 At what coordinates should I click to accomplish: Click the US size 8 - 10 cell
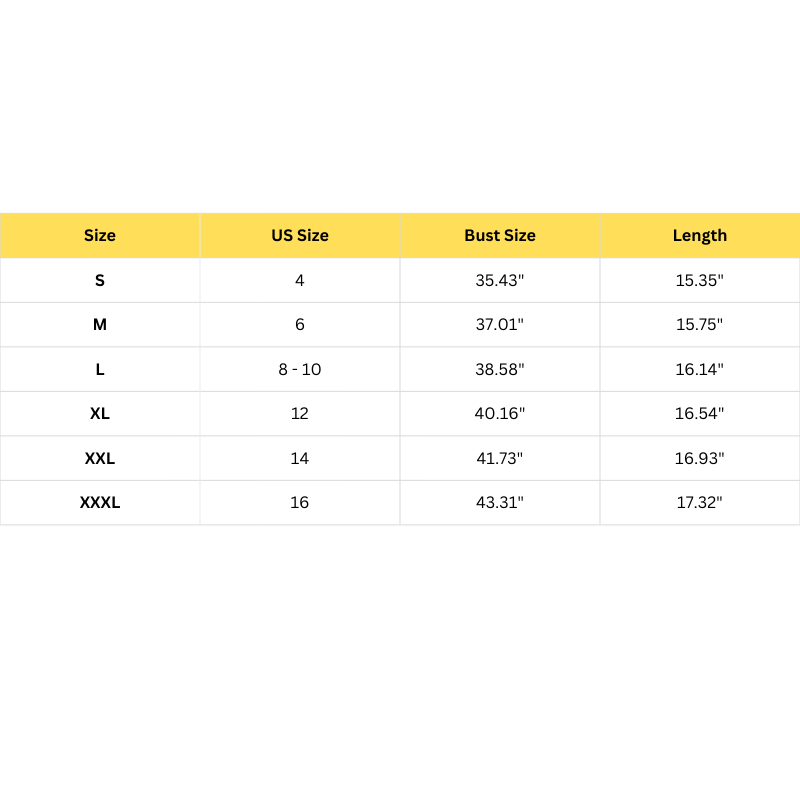click(300, 369)
